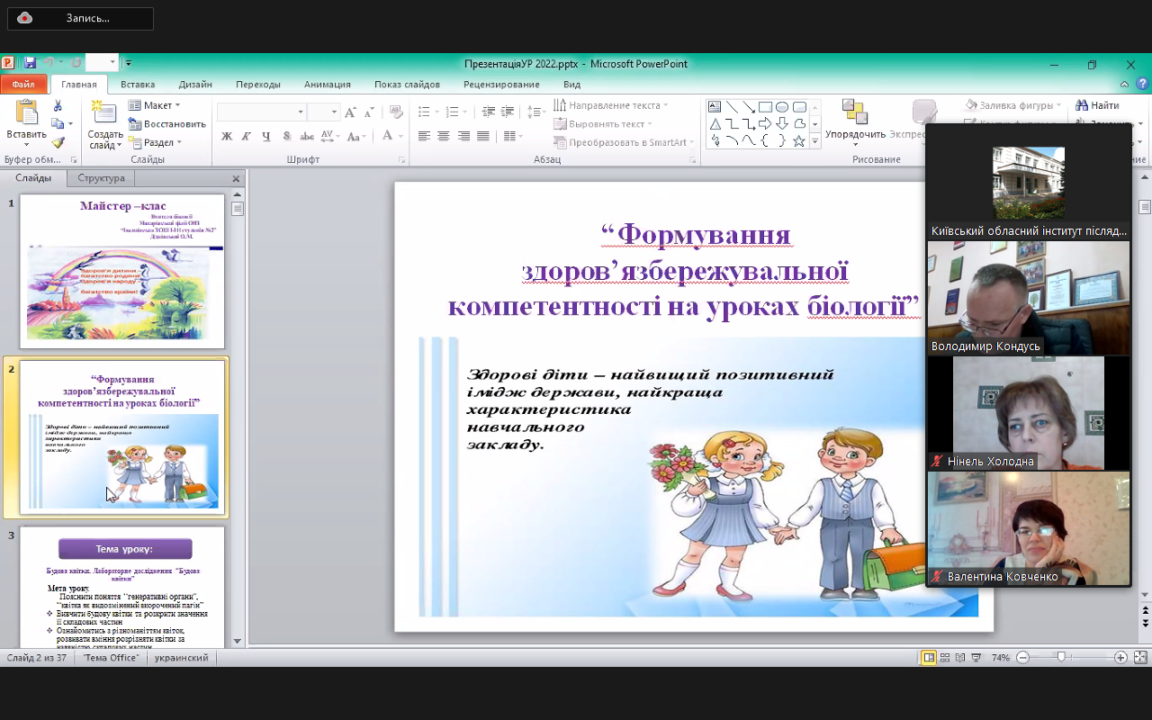This screenshot has height=720, width=1152.
Task: Open the Файл tab
Action: (24, 84)
